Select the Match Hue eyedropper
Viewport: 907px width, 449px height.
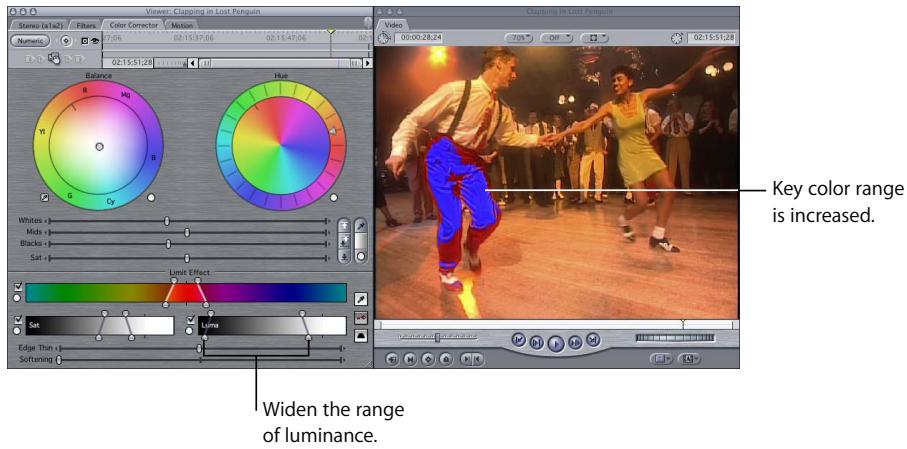coord(361,226)
